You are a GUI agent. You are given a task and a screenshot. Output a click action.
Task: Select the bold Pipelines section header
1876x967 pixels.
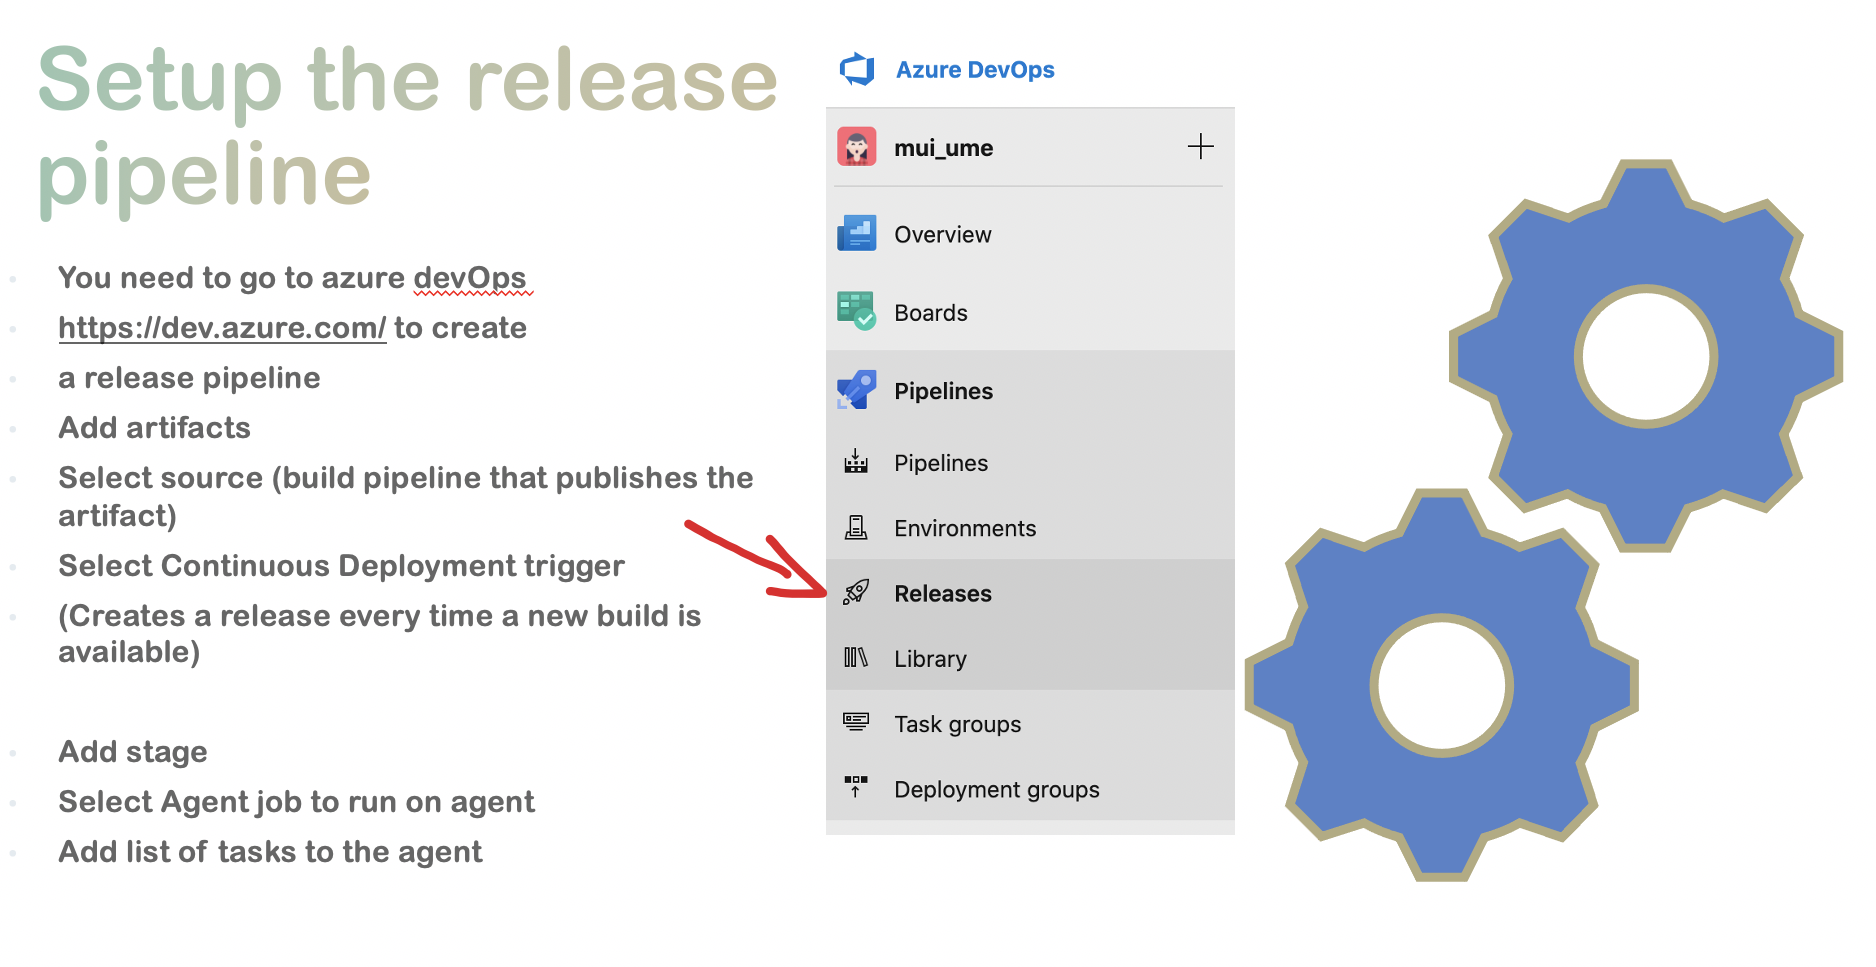943,391
